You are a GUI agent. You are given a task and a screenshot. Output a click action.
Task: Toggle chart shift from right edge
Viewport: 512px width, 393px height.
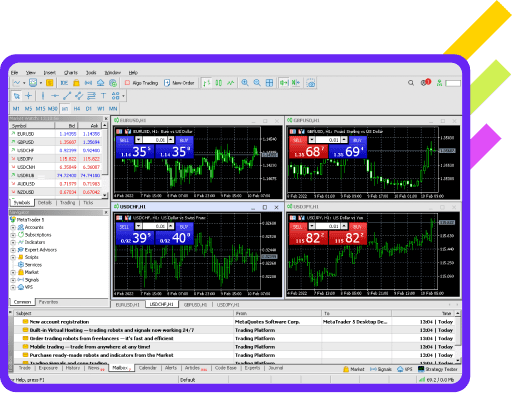pos(296,83)
